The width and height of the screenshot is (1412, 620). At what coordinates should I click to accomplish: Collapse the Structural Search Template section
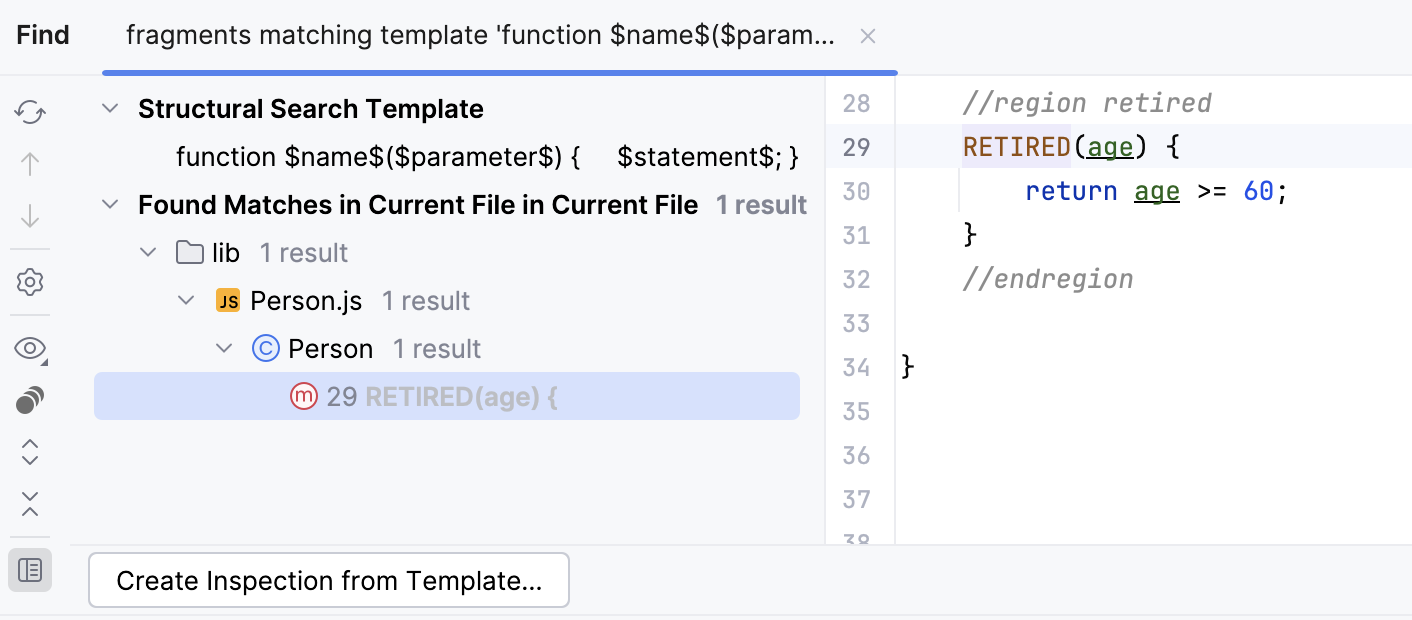[110, 108]
